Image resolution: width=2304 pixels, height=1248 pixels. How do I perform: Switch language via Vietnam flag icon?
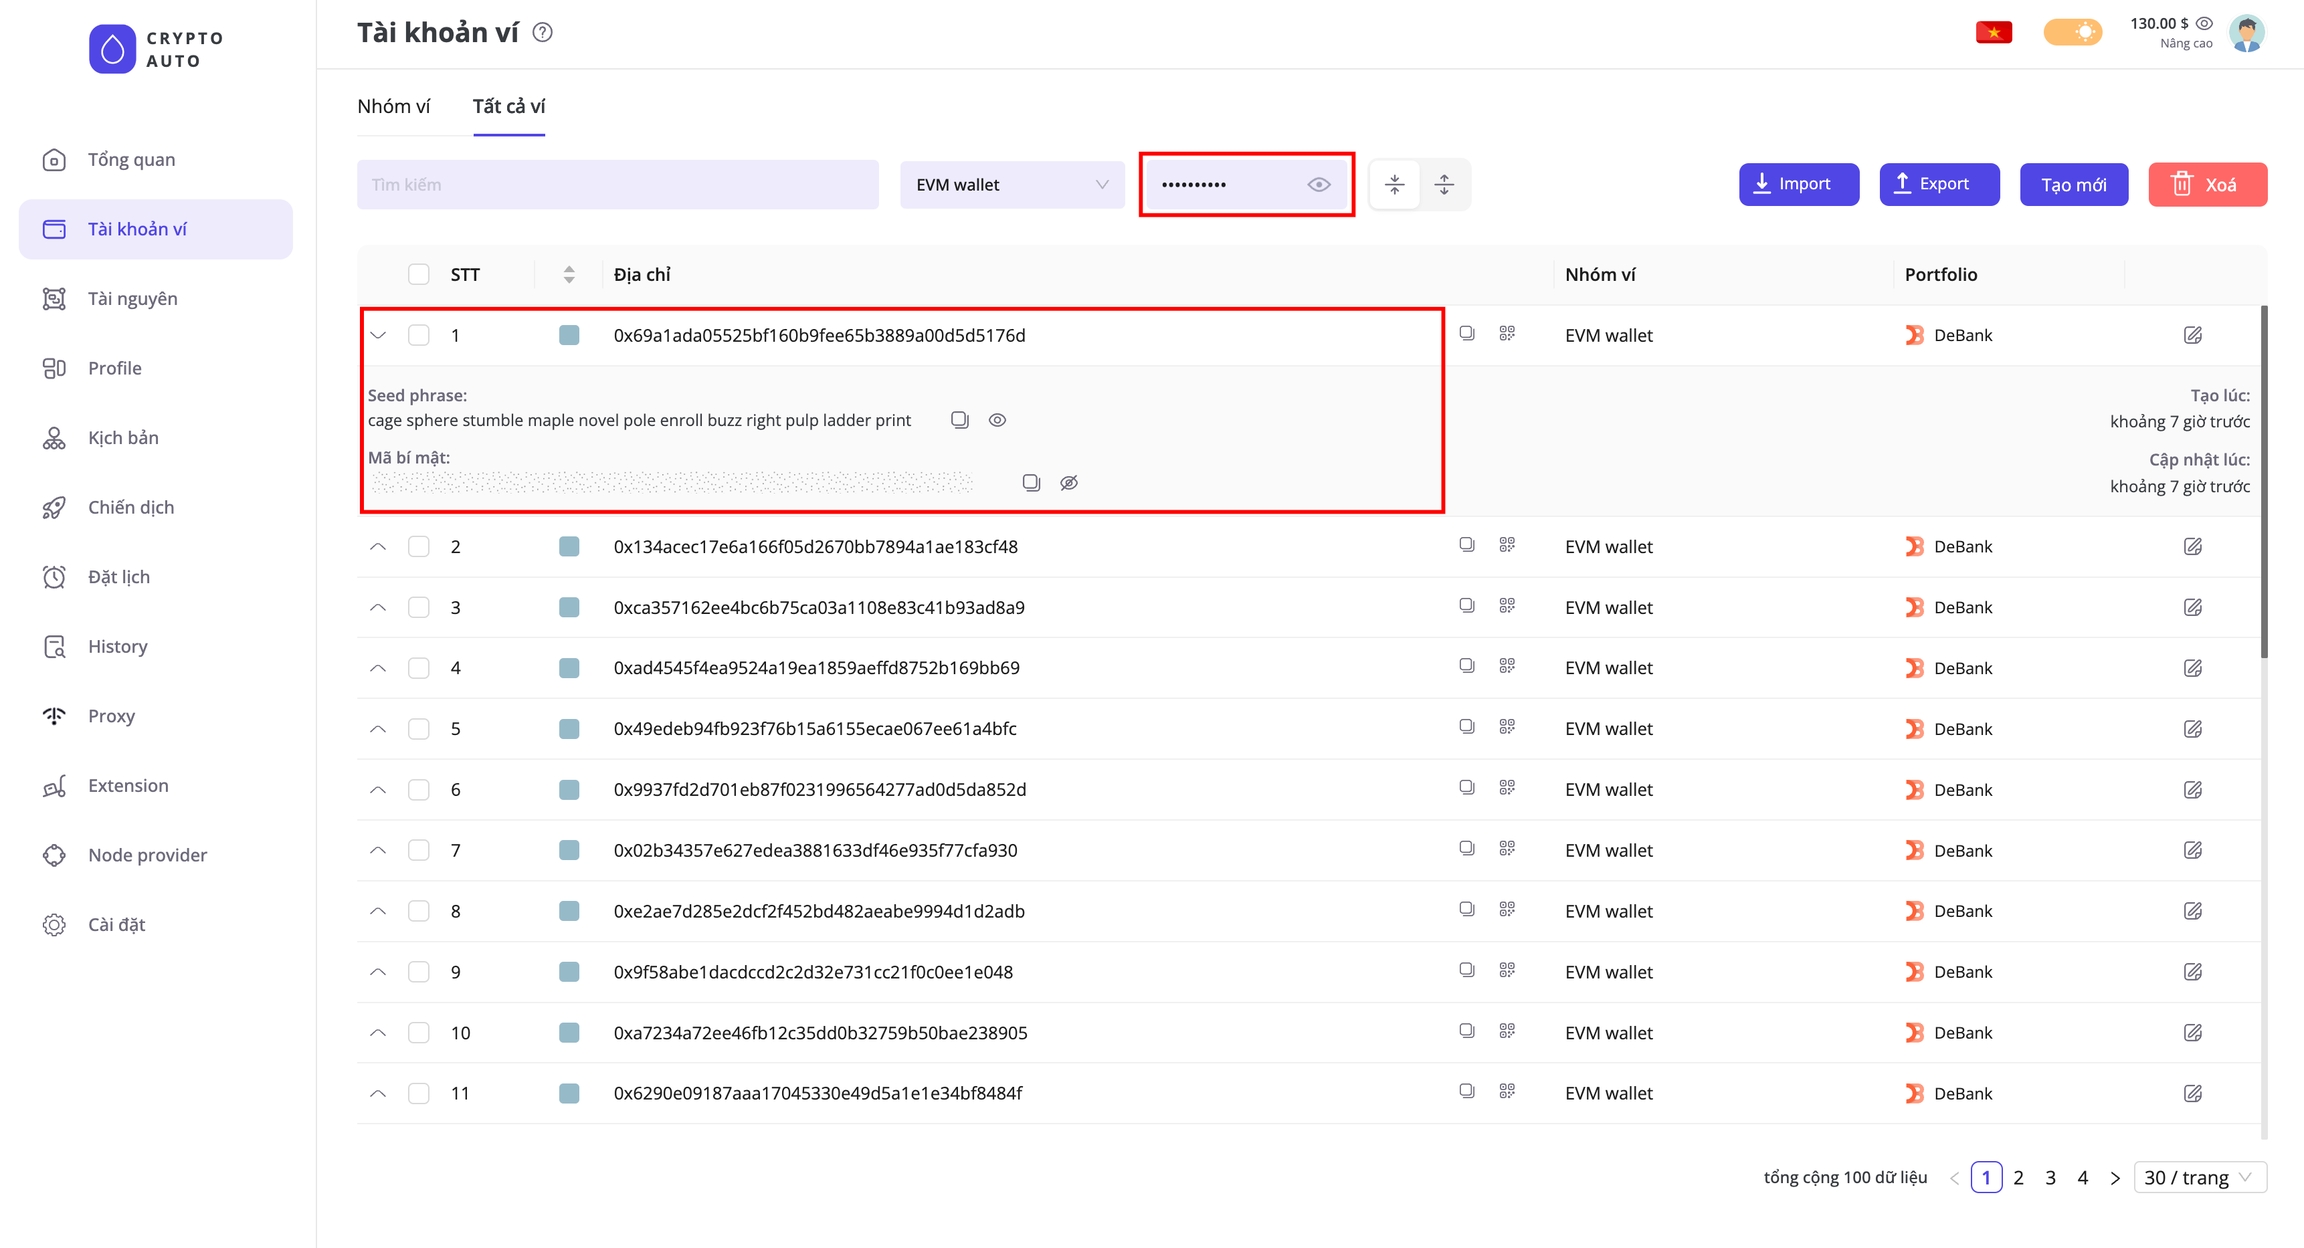1993,32
